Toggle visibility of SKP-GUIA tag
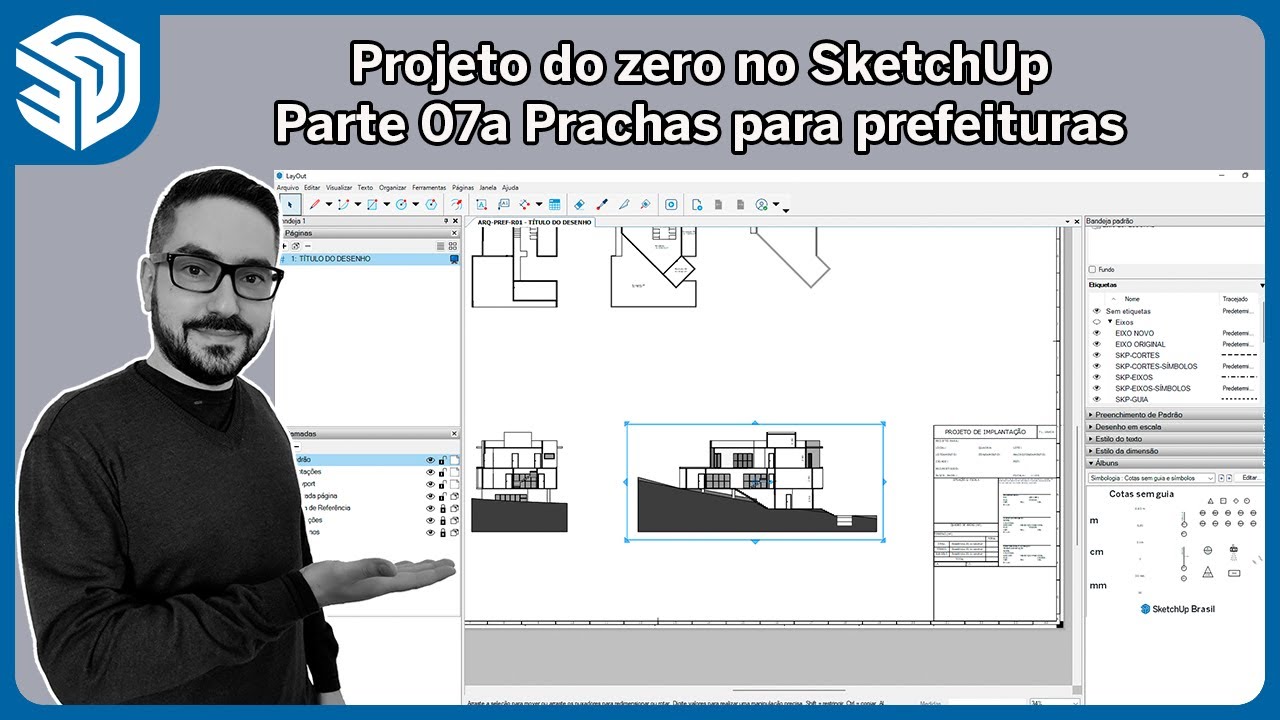 1096,399
